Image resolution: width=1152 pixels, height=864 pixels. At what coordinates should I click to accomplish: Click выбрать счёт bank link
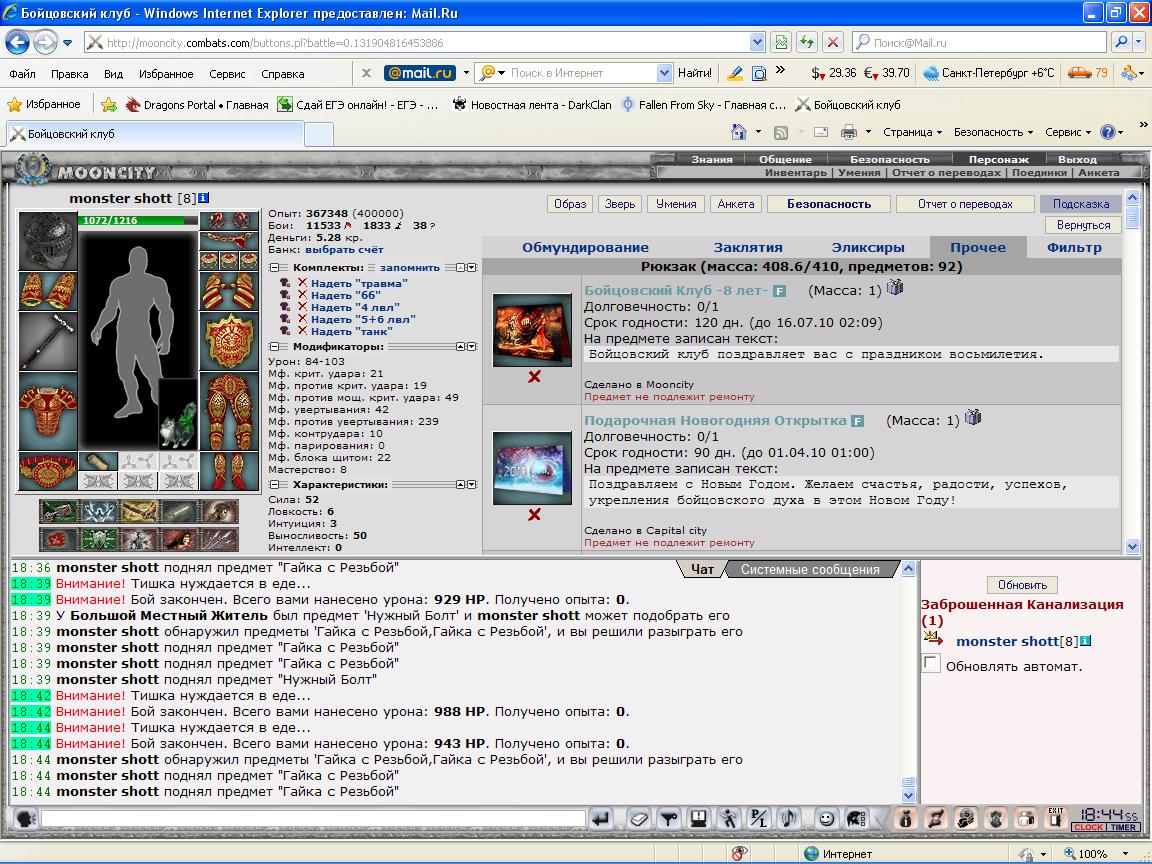tap(344, 250)
